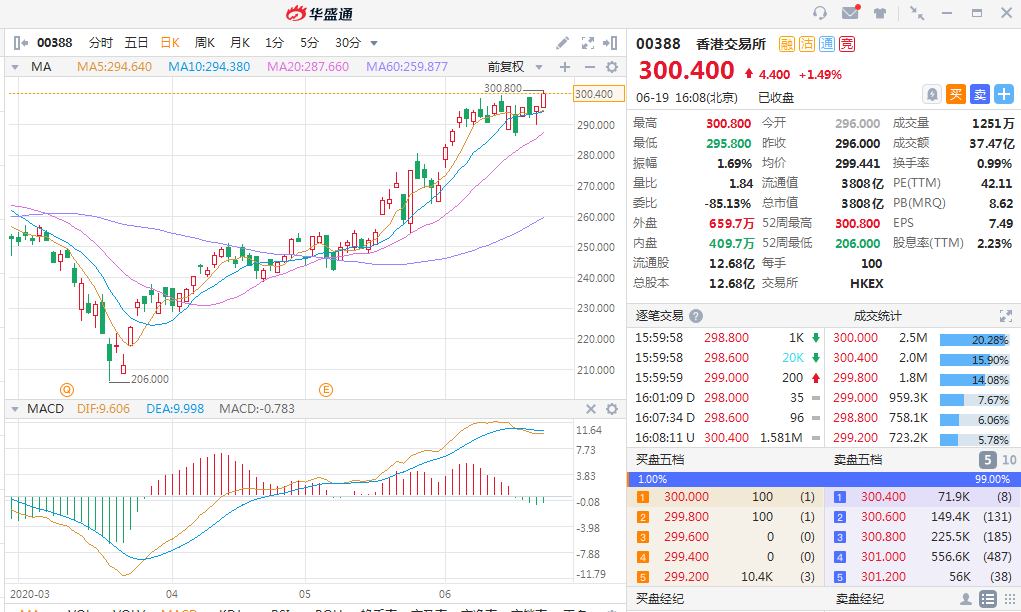This screenshot has height=612, width=1021.
Task: Click the 香港交易所 stock name
Action: coord(731,44)
